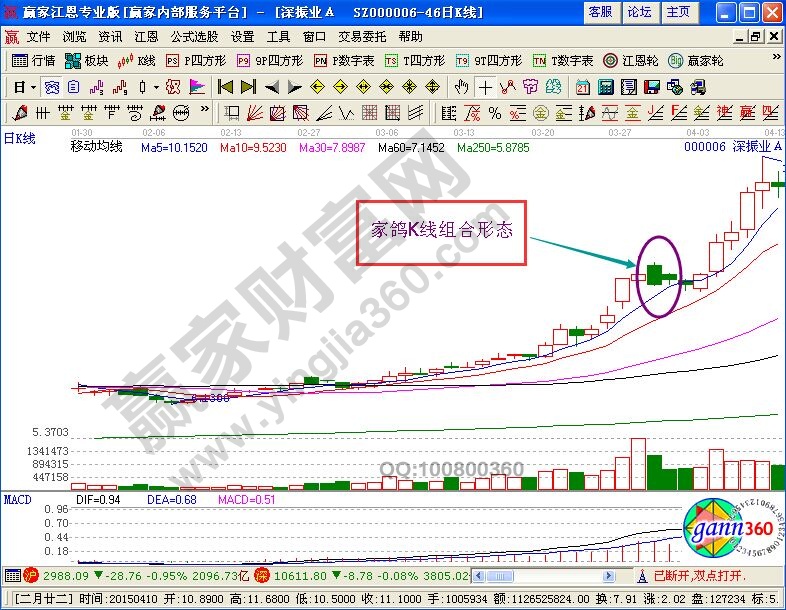This screenshot has height=610, width=786.
Task: Expand the 日 period dropdown arrow
Action: pos(32,86)
